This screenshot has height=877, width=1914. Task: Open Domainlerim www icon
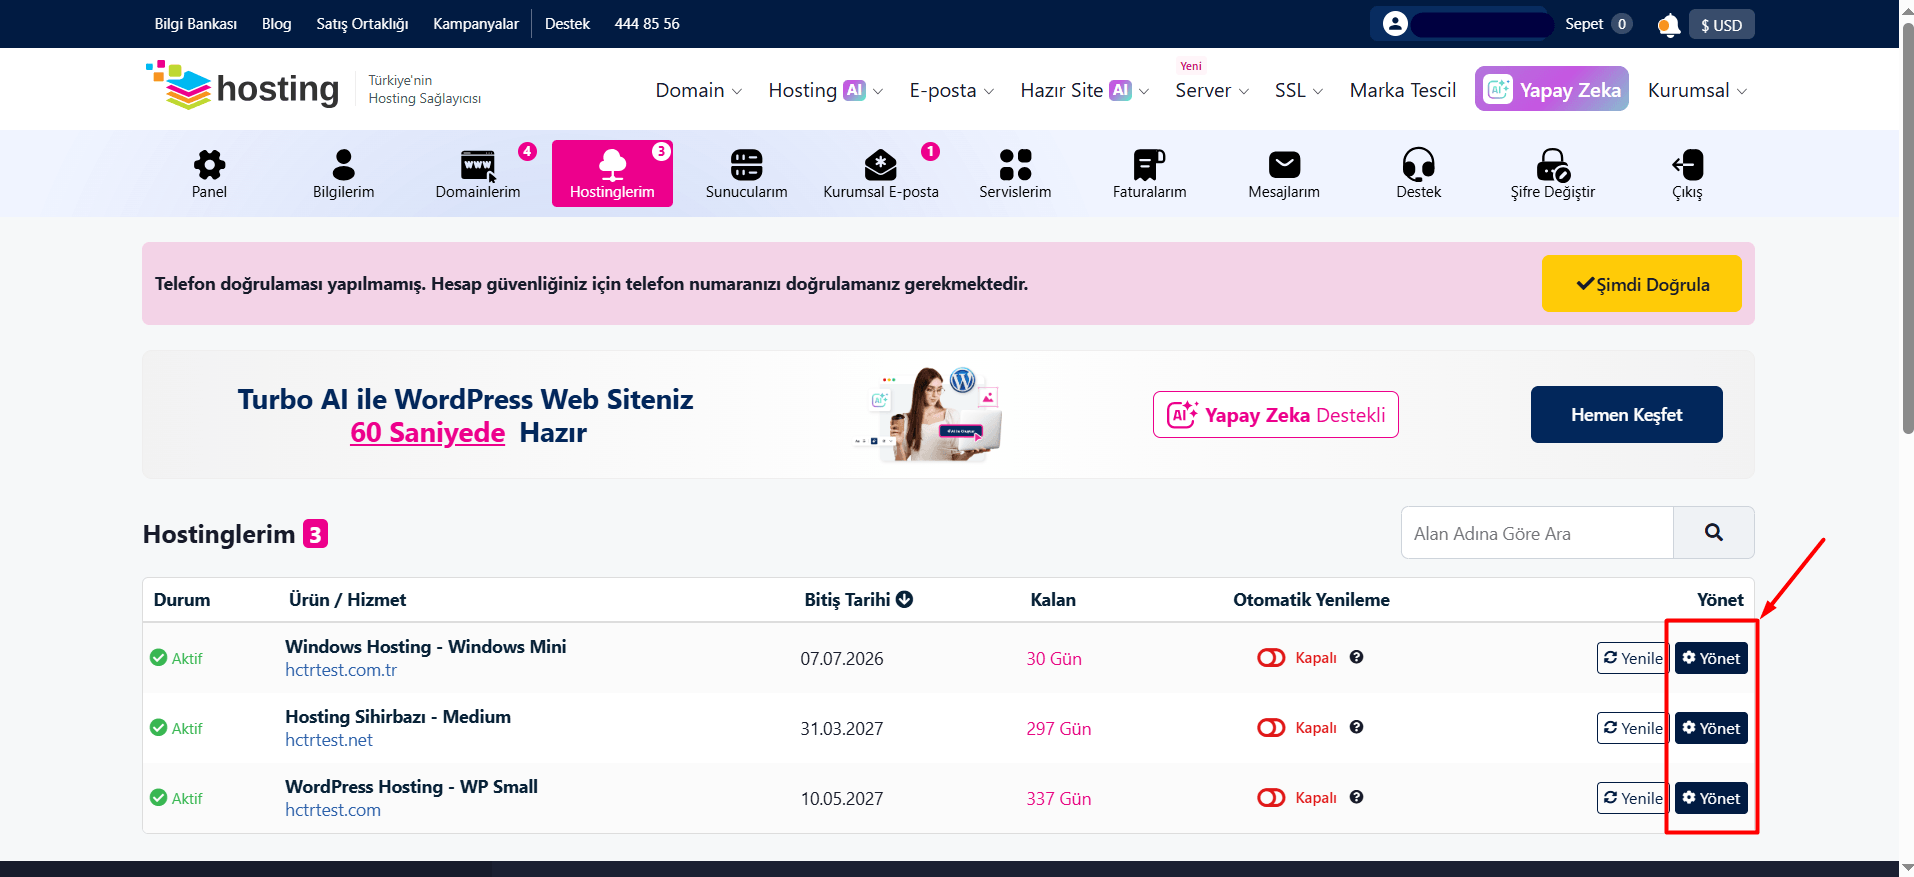click(478, 164)
